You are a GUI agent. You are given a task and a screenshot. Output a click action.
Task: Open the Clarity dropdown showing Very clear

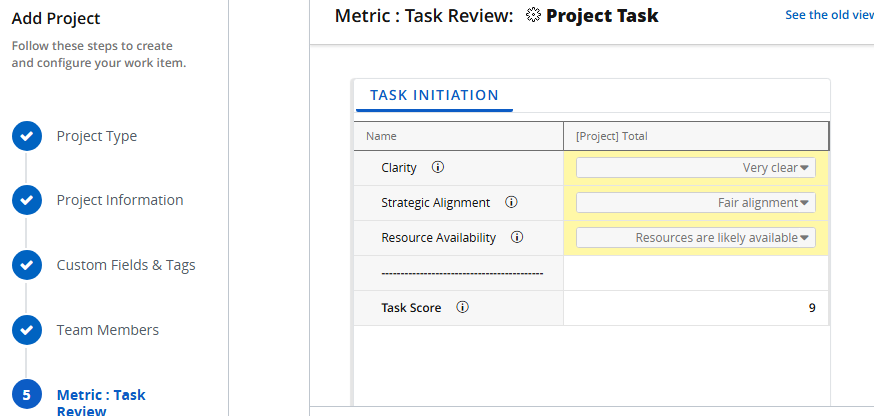point(696,168)
